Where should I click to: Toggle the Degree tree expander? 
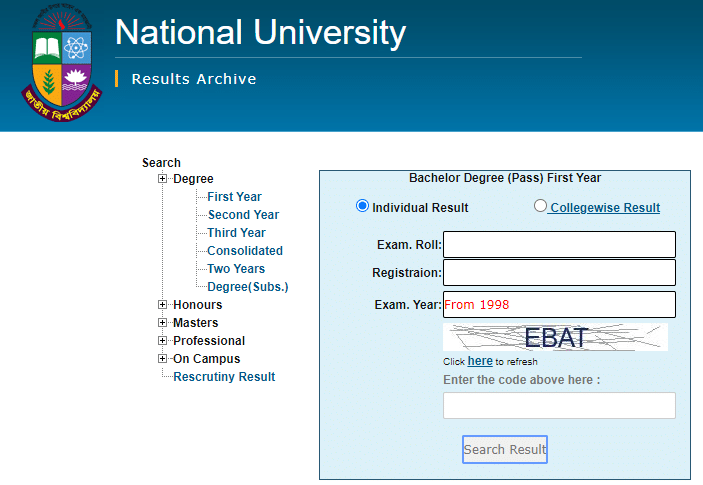click(x=162, y=178)
